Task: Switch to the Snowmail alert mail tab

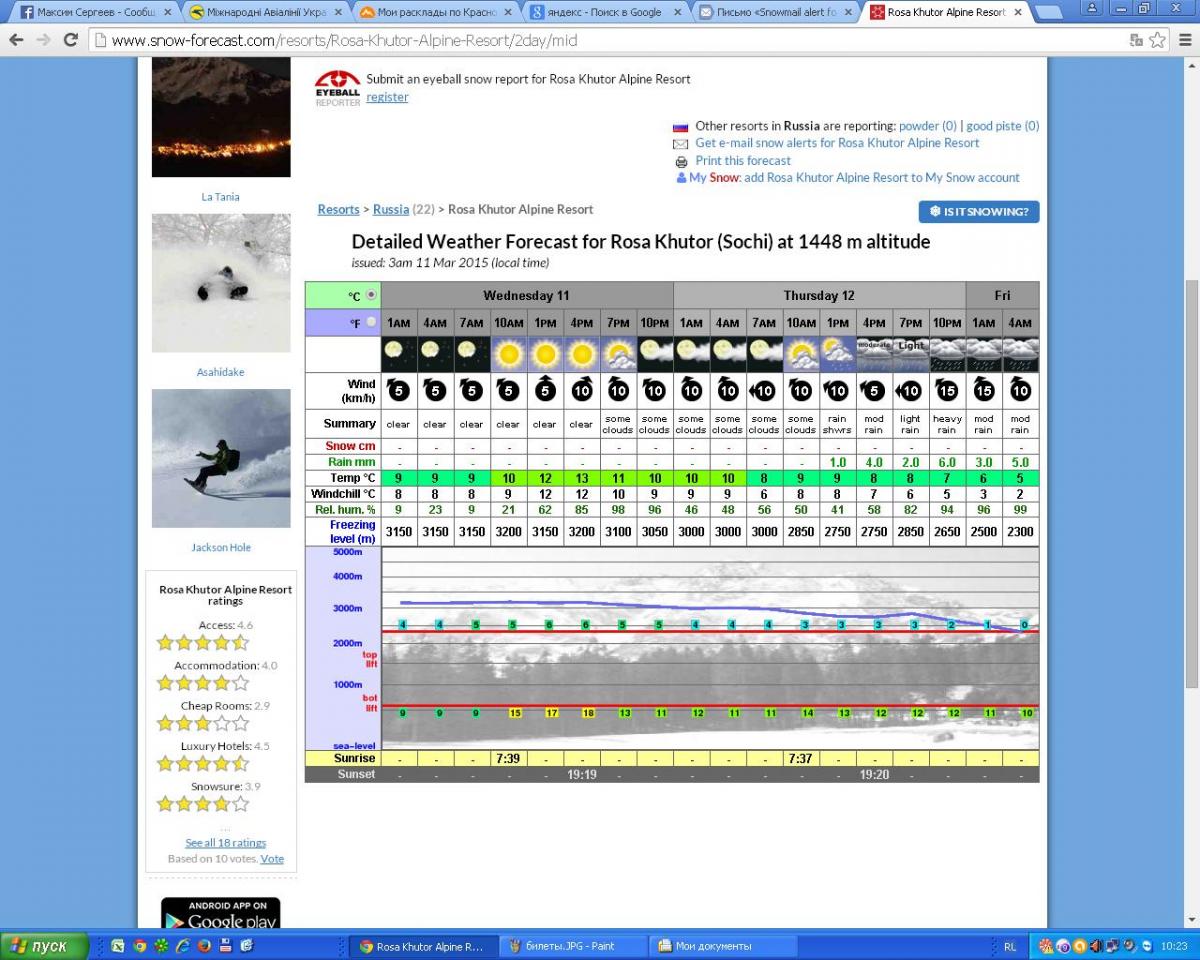Action: point(775,13)
